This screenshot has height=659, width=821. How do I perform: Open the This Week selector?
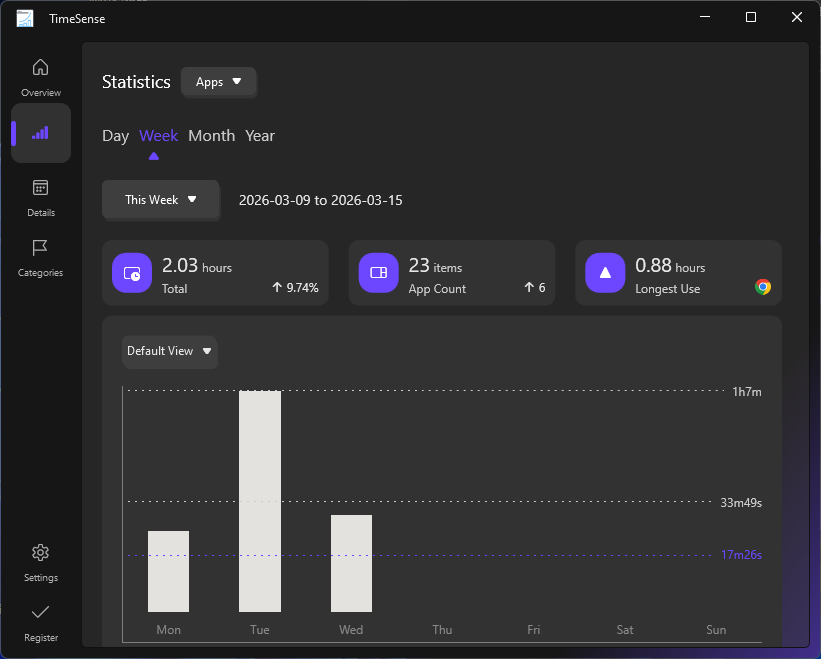(160, 200)
